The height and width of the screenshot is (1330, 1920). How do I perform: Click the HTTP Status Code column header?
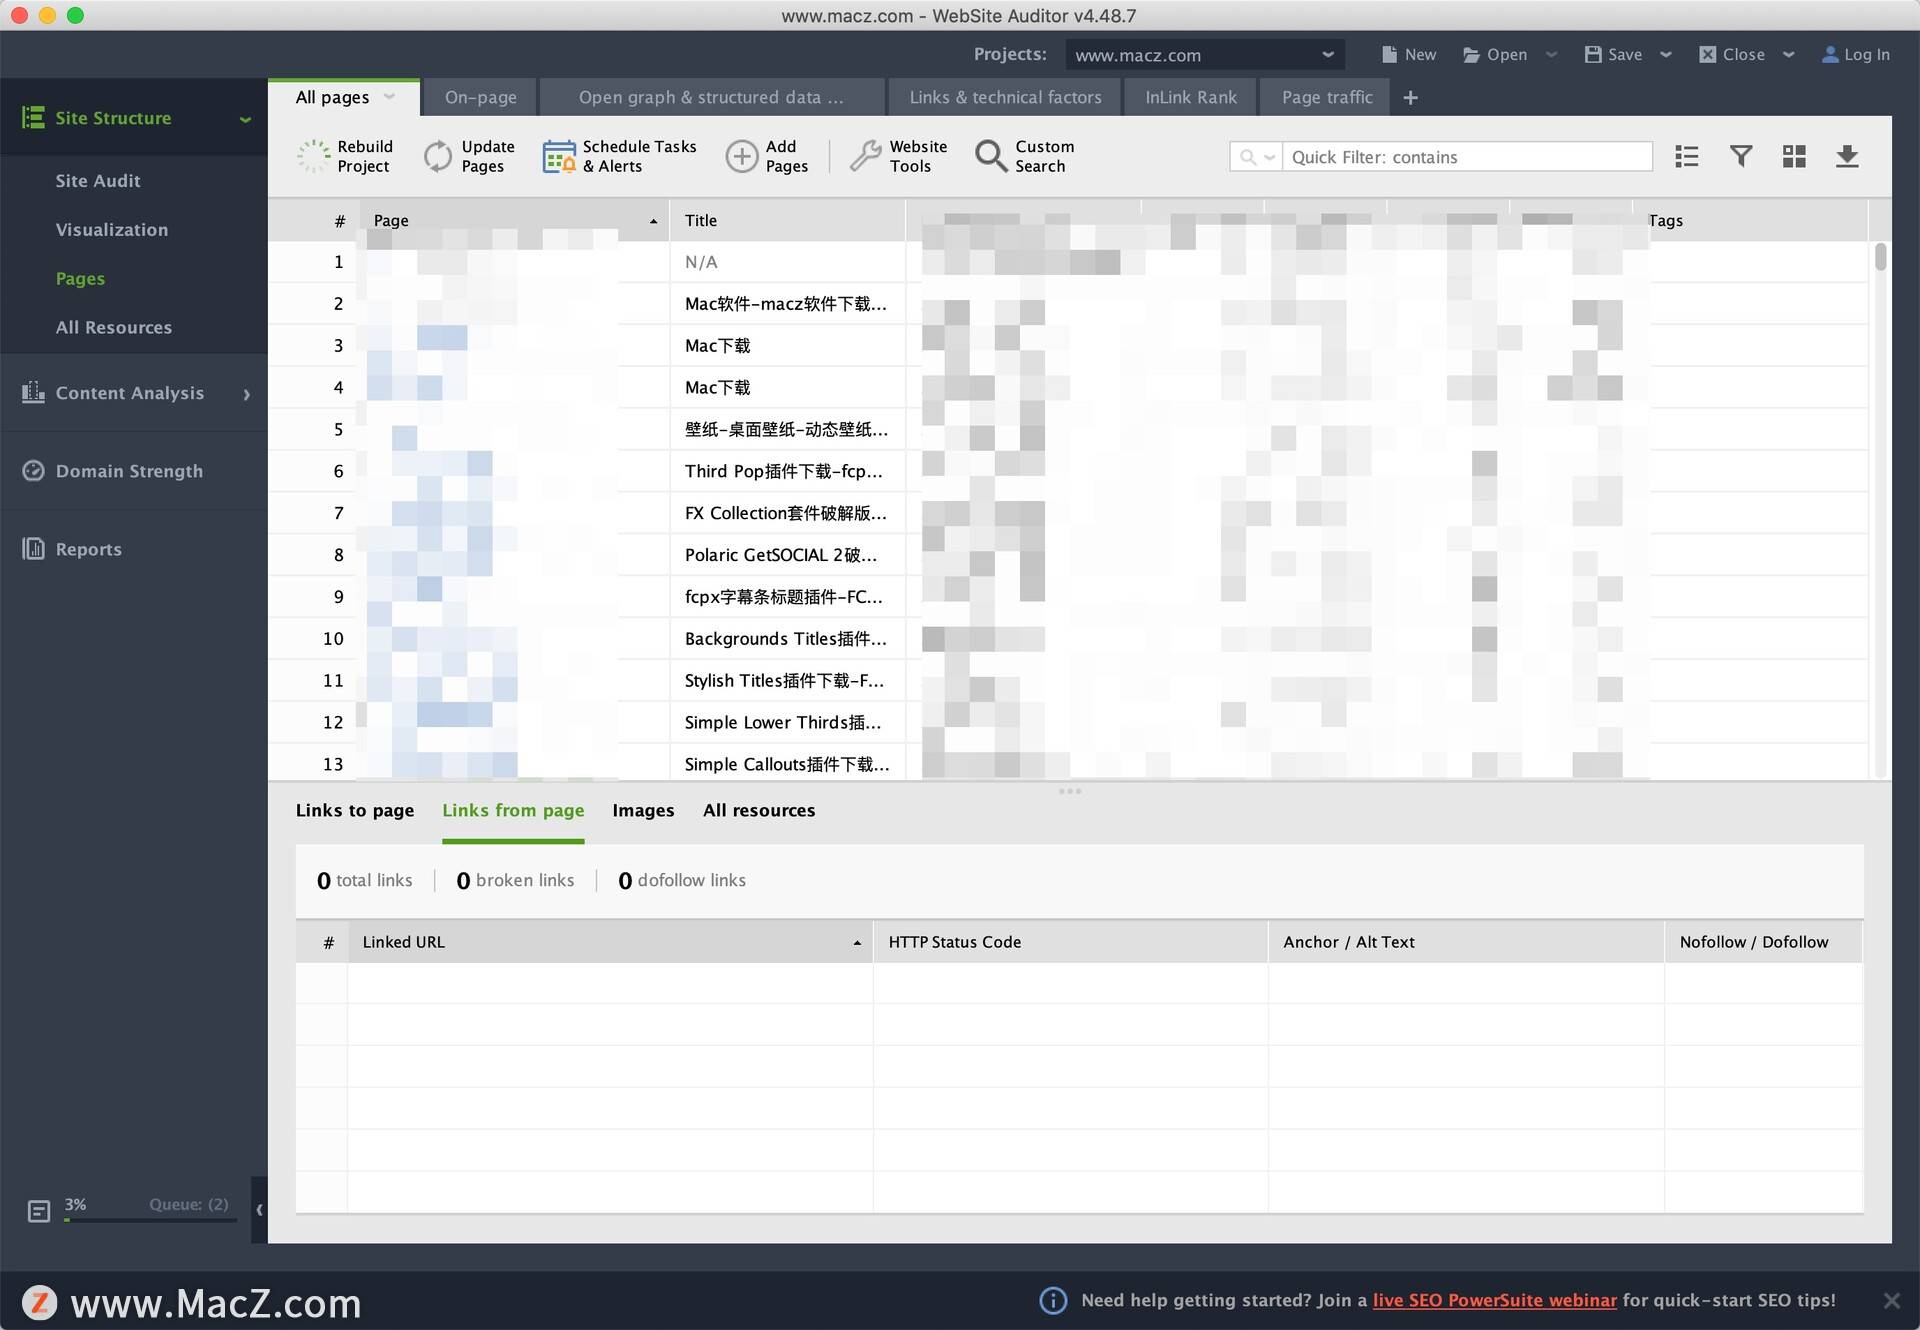click(1070, 941)
